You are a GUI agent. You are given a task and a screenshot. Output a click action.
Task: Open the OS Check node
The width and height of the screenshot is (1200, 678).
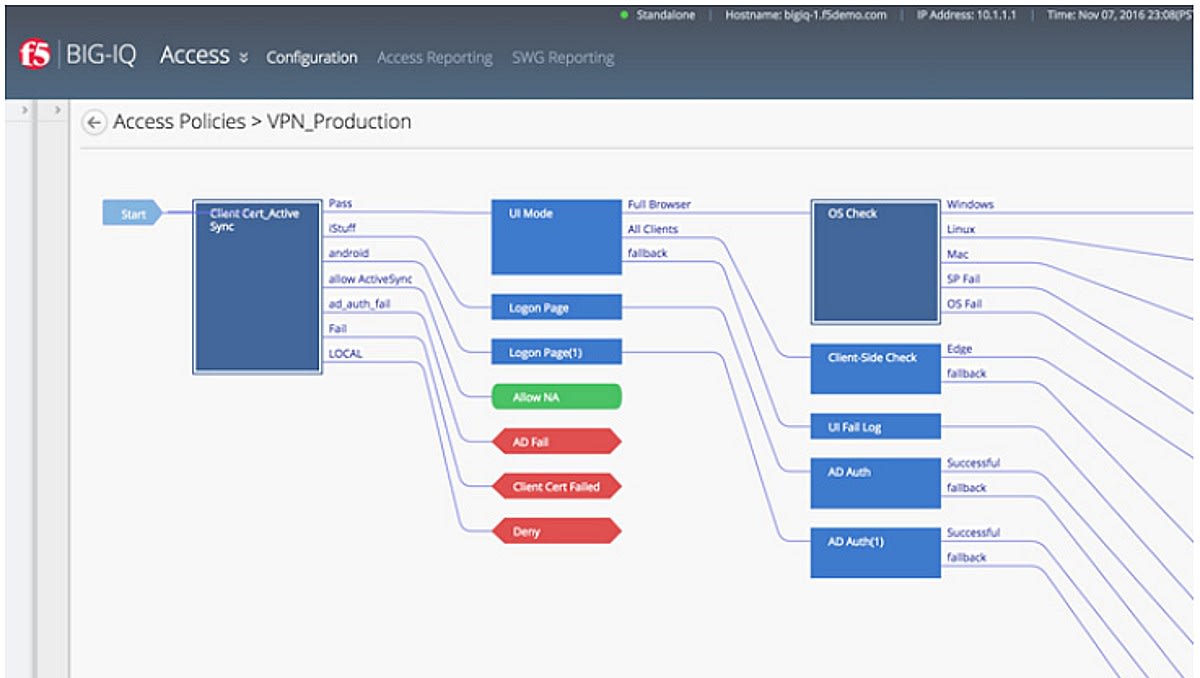(876, 261)
